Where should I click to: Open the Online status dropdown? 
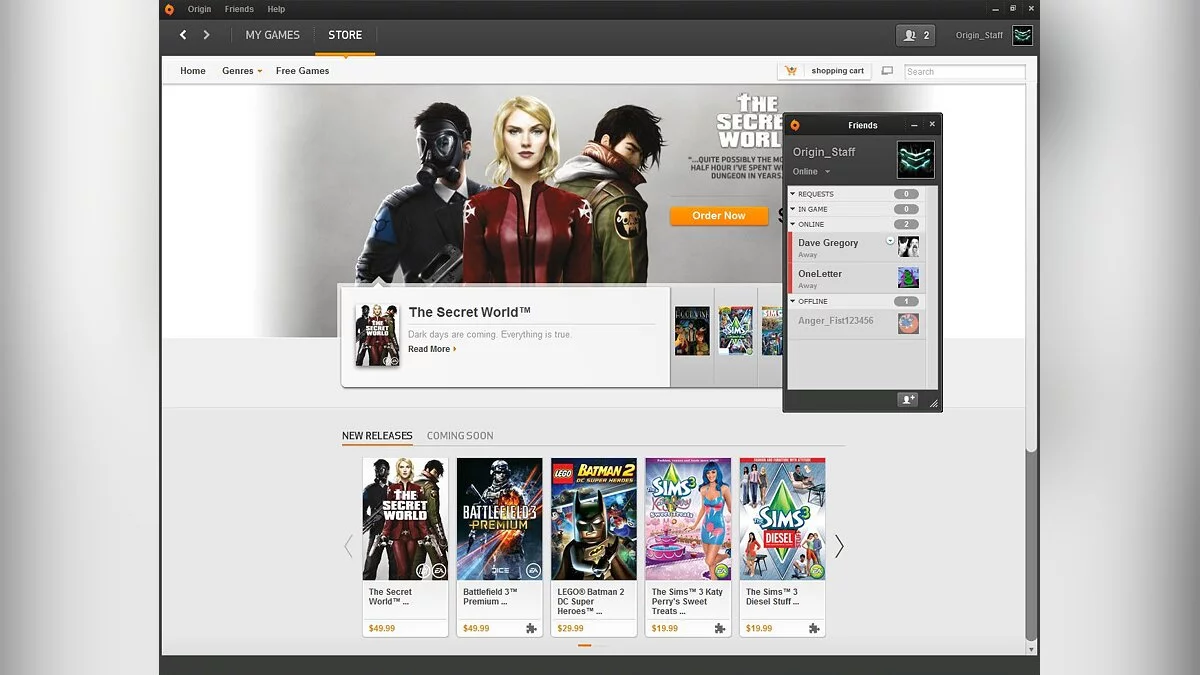click(811, 171)
